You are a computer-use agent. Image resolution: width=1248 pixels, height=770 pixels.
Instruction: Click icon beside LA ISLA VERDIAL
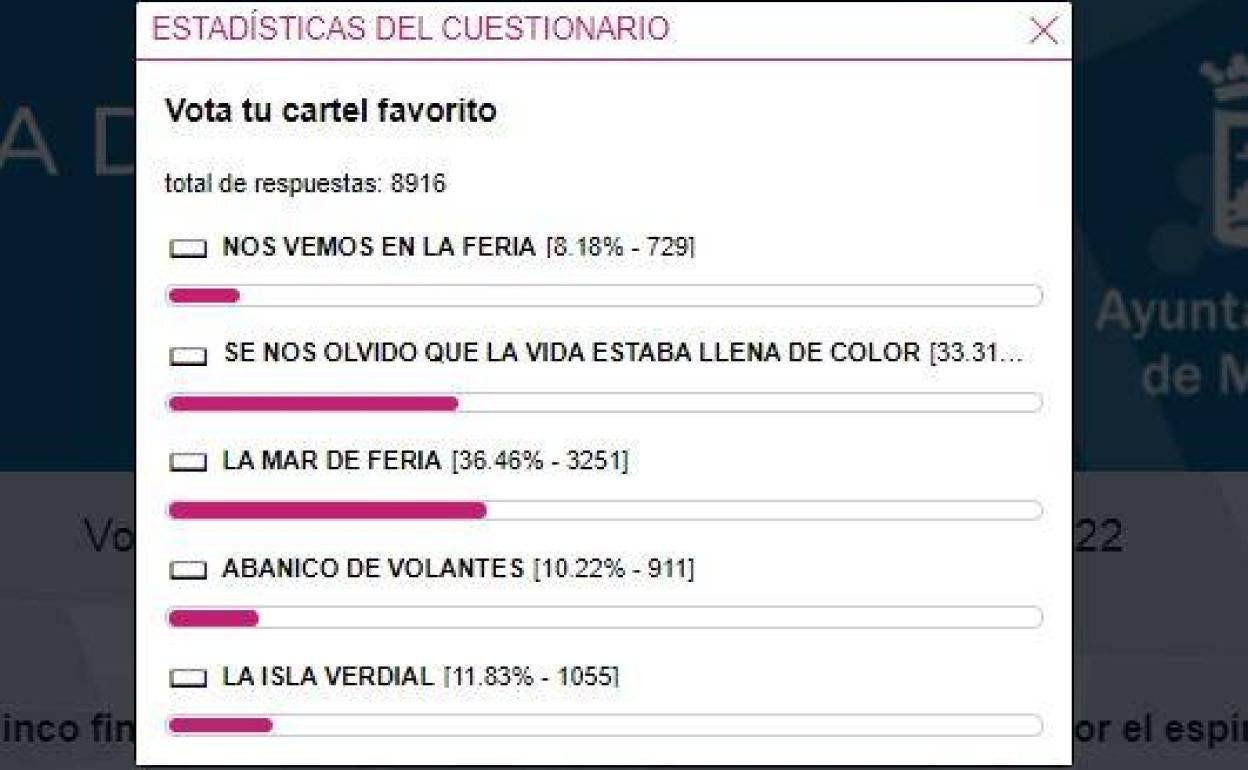pos(187,678)
